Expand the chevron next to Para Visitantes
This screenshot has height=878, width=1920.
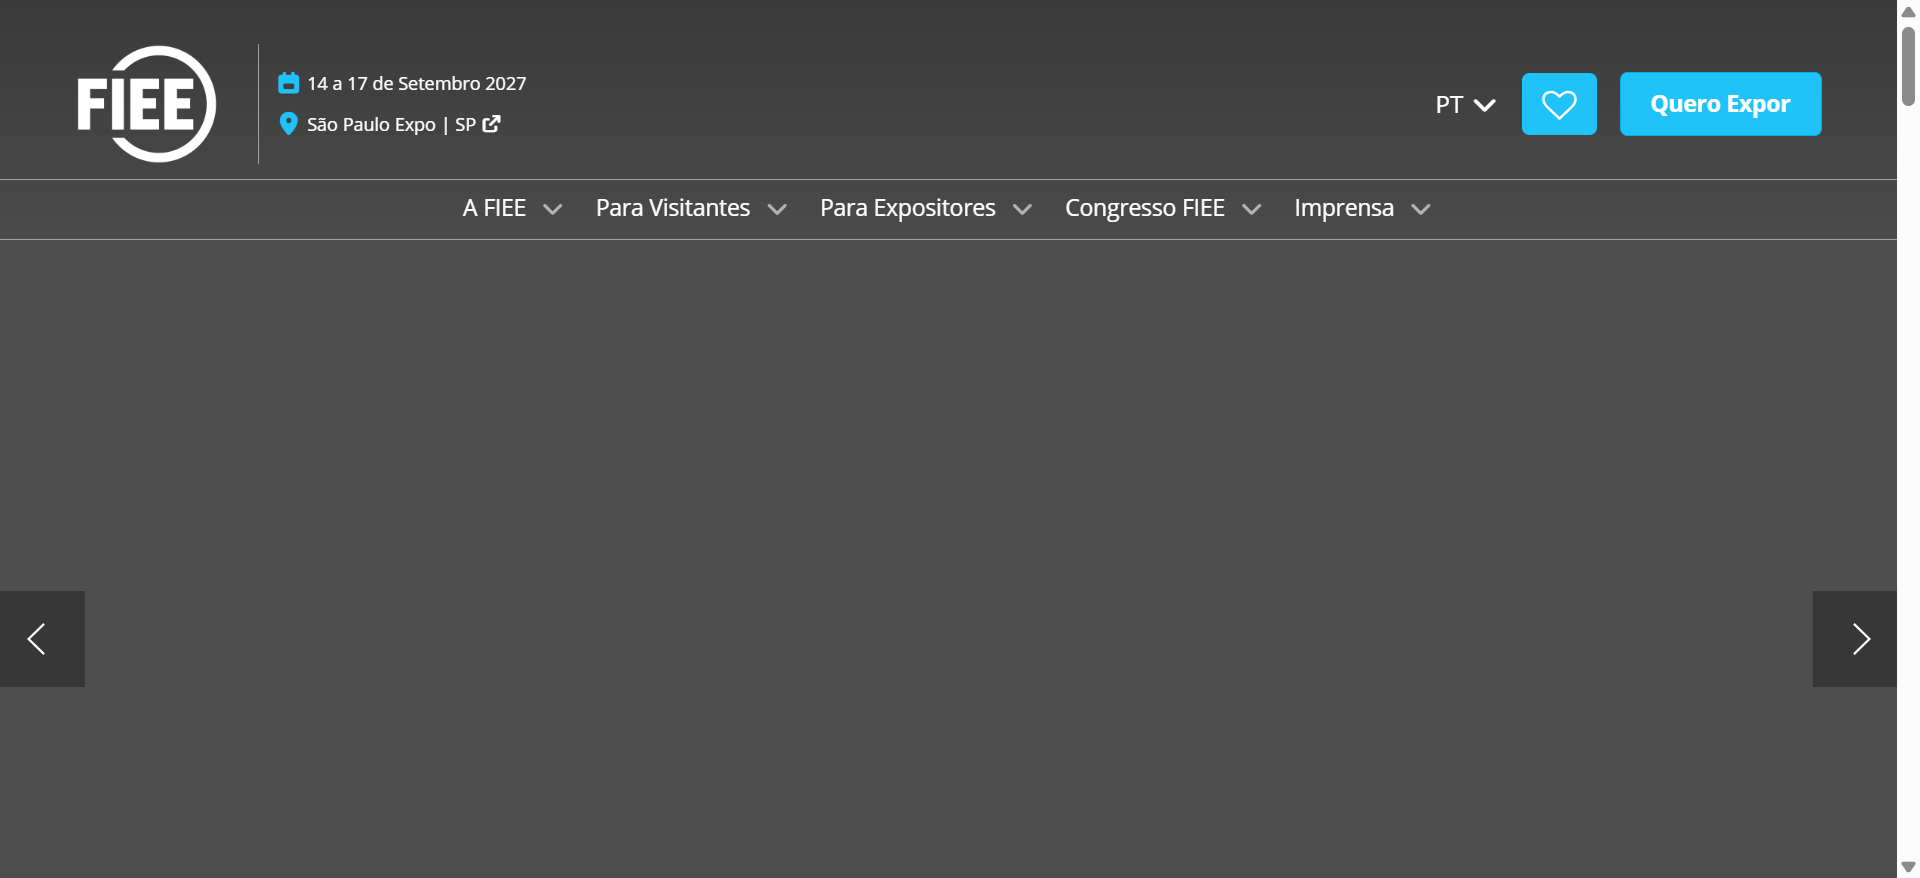tap(777, 209)
